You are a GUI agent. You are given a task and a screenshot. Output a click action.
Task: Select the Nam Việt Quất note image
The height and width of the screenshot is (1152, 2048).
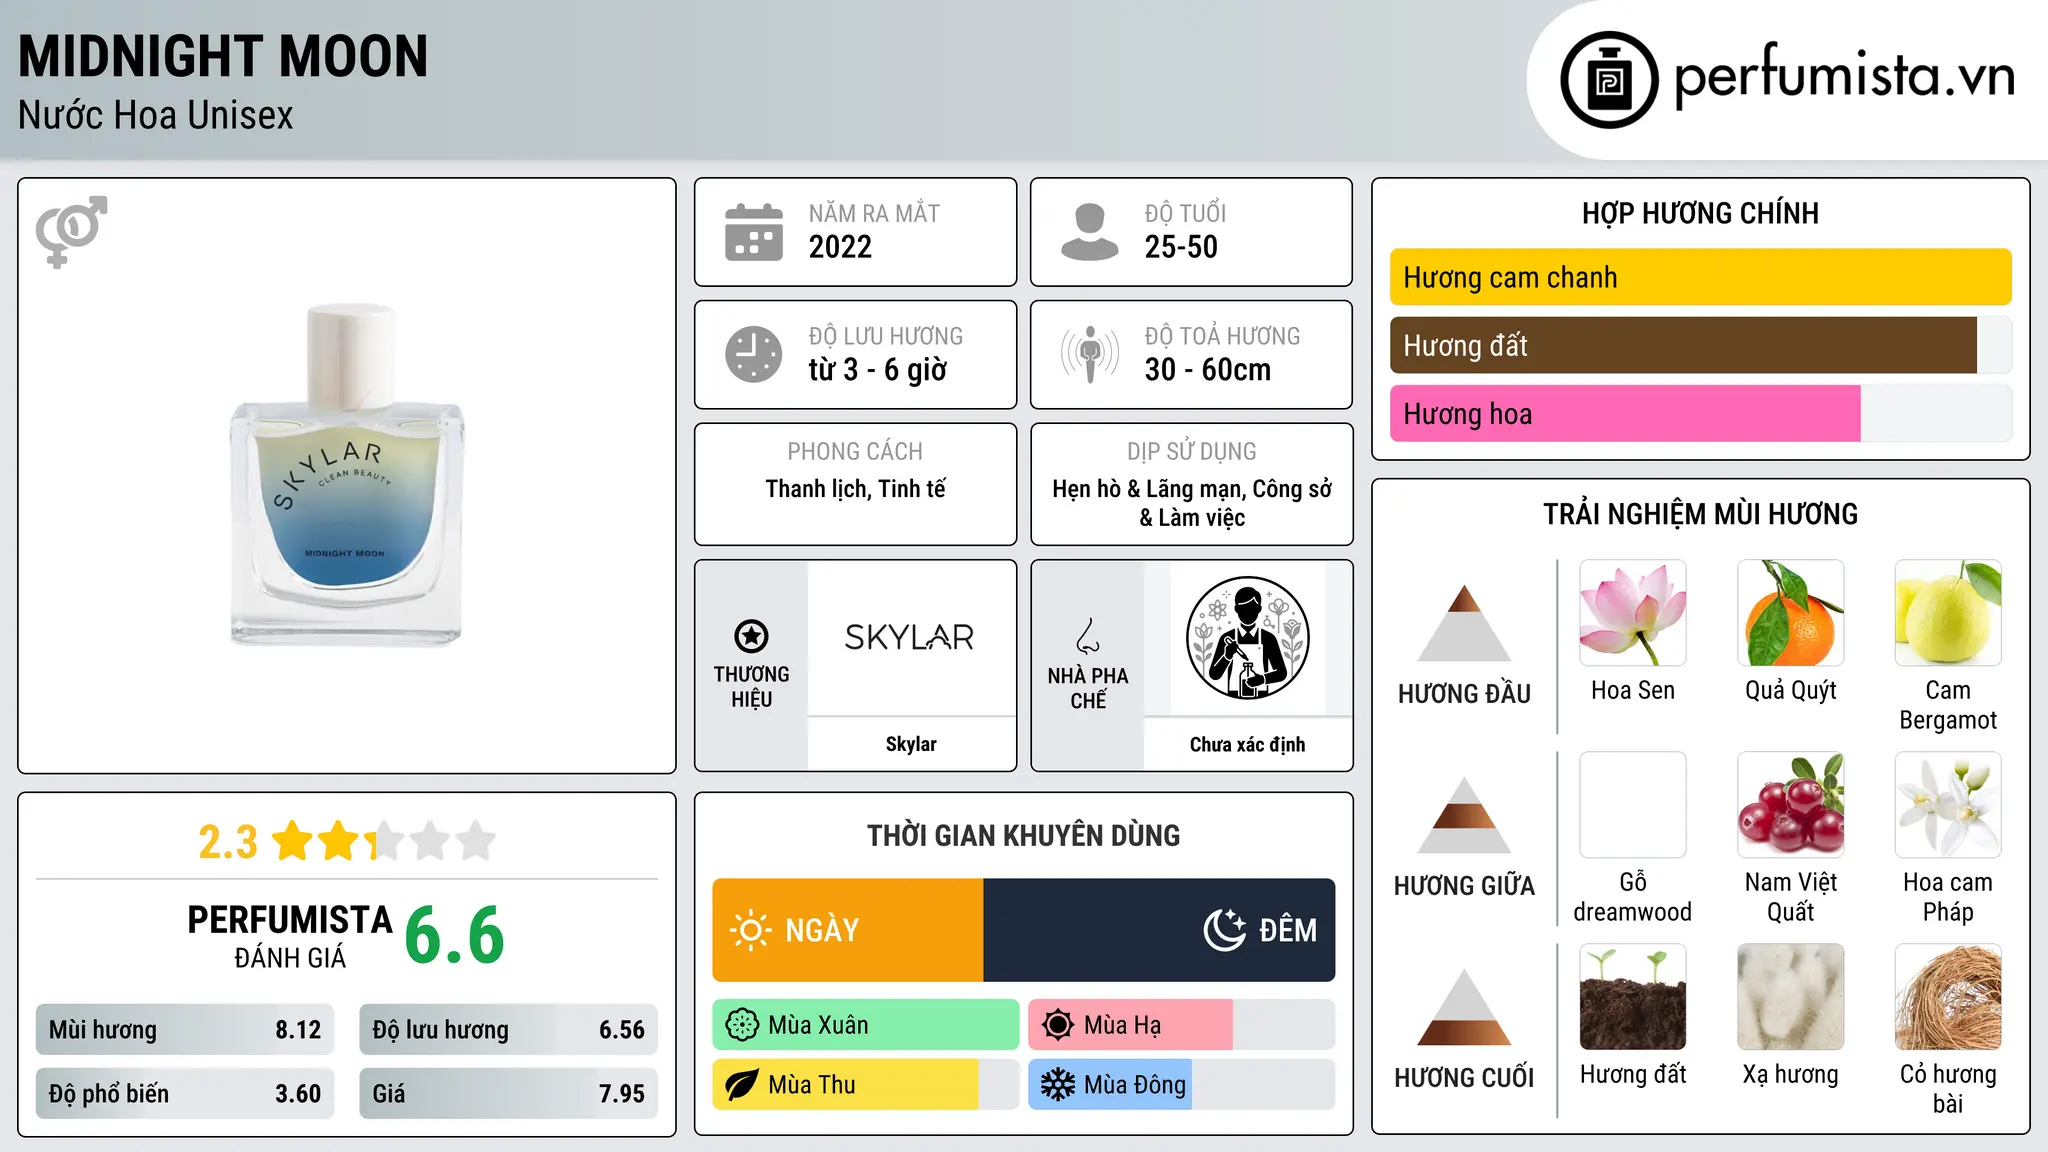coord(1791,805)
